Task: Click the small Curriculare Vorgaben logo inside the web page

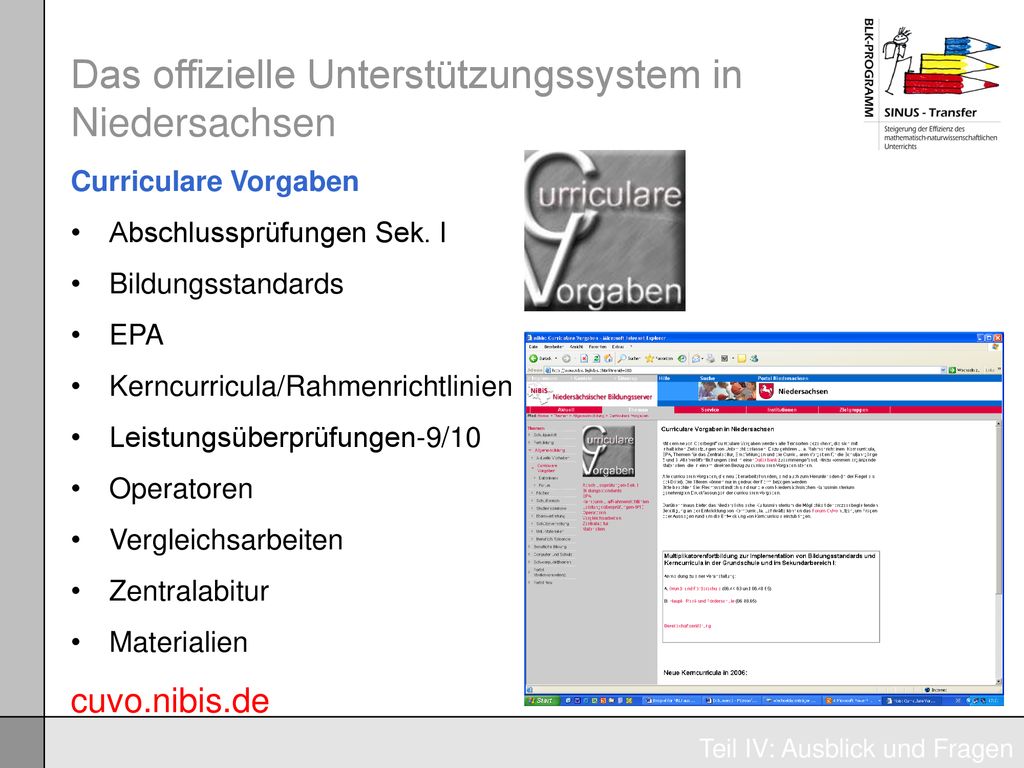Action: 607,451
